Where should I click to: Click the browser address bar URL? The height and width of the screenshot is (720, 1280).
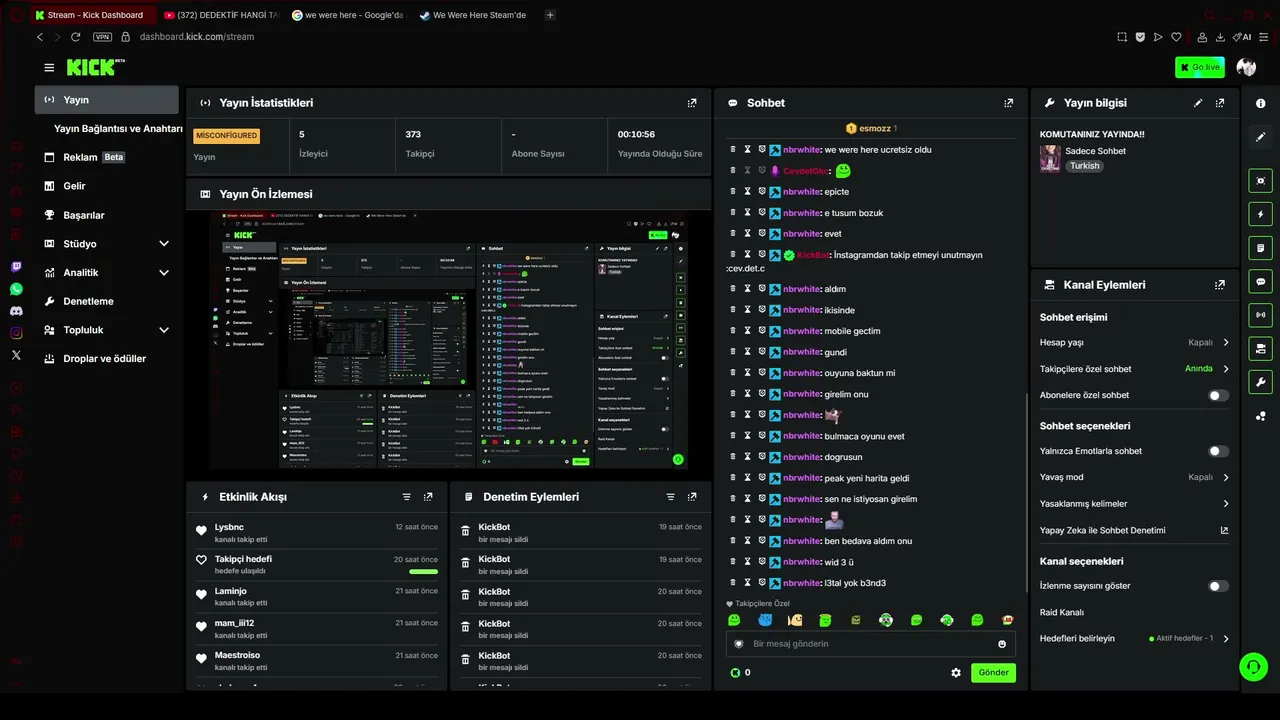[197, 37]
